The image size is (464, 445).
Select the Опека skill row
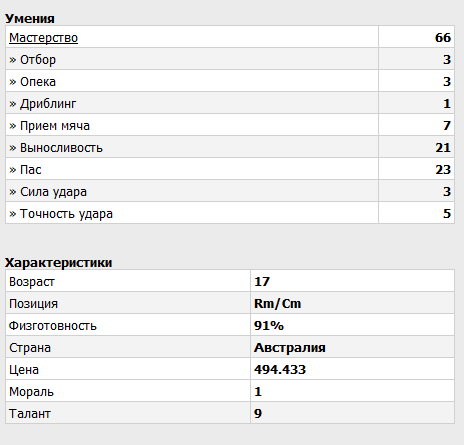point(230,81)
